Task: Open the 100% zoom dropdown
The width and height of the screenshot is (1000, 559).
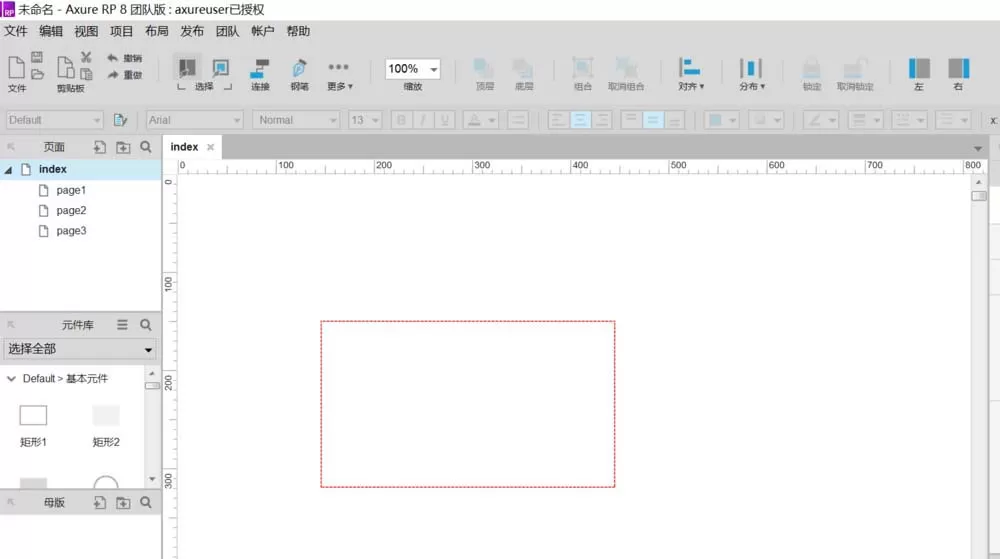Action: click(413, 69)
